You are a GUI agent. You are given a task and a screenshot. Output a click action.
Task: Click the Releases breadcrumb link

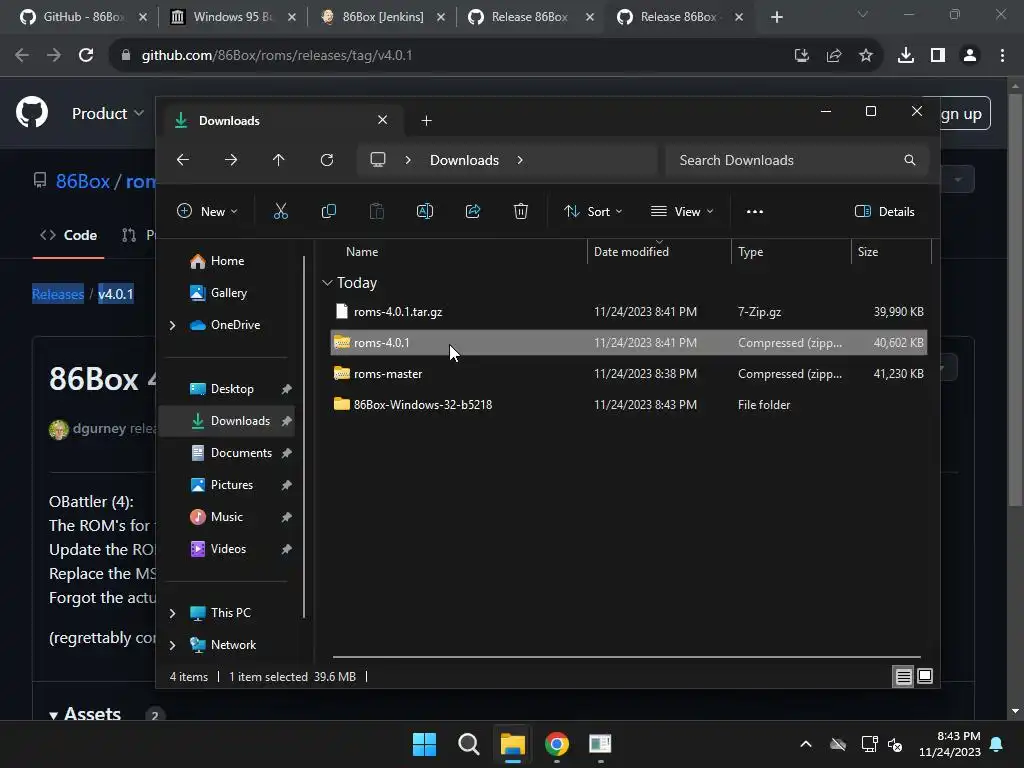(58, 295)
